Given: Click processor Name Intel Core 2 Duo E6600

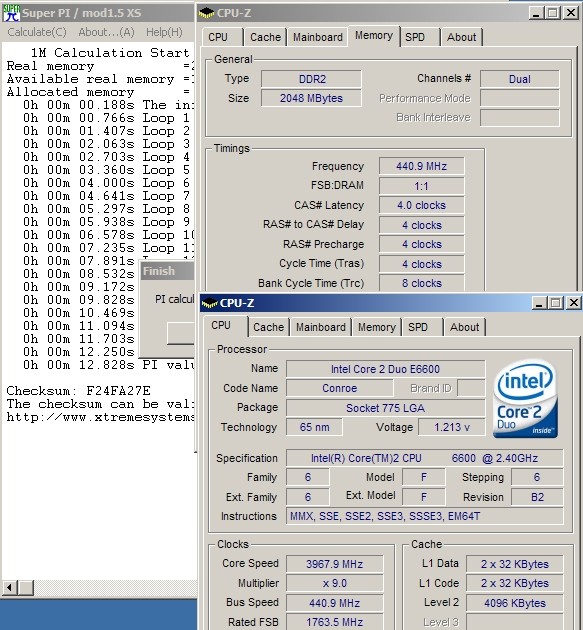Looking at the screenshot, I should click(x=385, y=369).
